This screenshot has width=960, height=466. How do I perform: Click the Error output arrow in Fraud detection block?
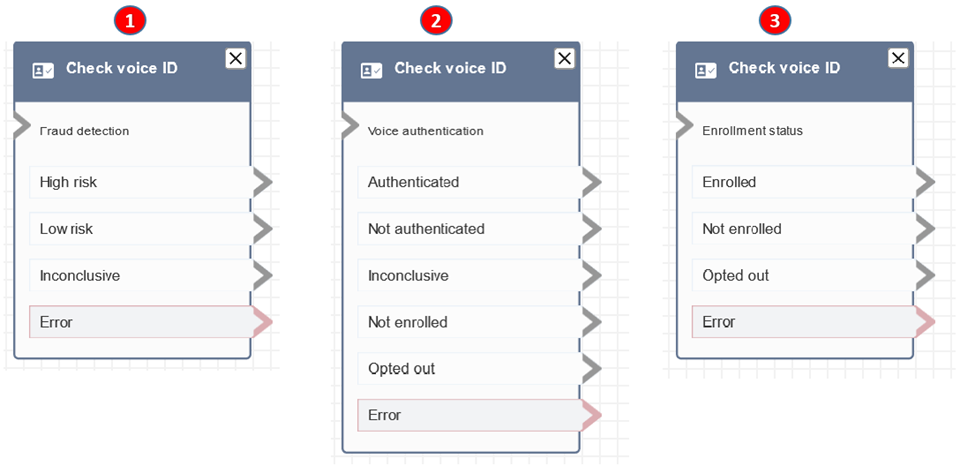click(x=263, y=322)
